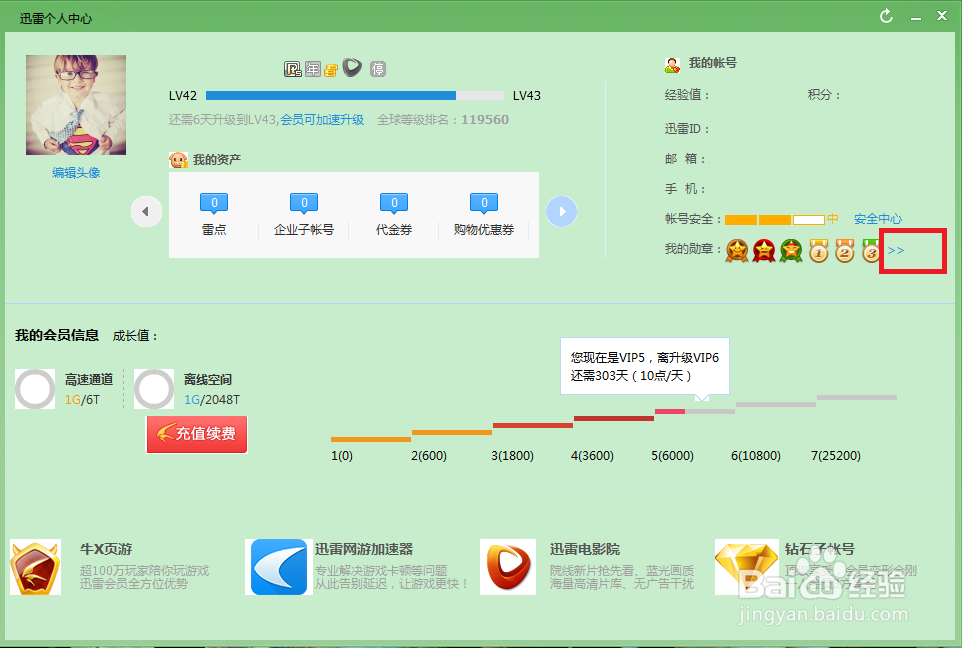The height and width of the screenshot is (648, 962).
Task: Click the right arrow of the assets carousel
Action: click(561, 211)
